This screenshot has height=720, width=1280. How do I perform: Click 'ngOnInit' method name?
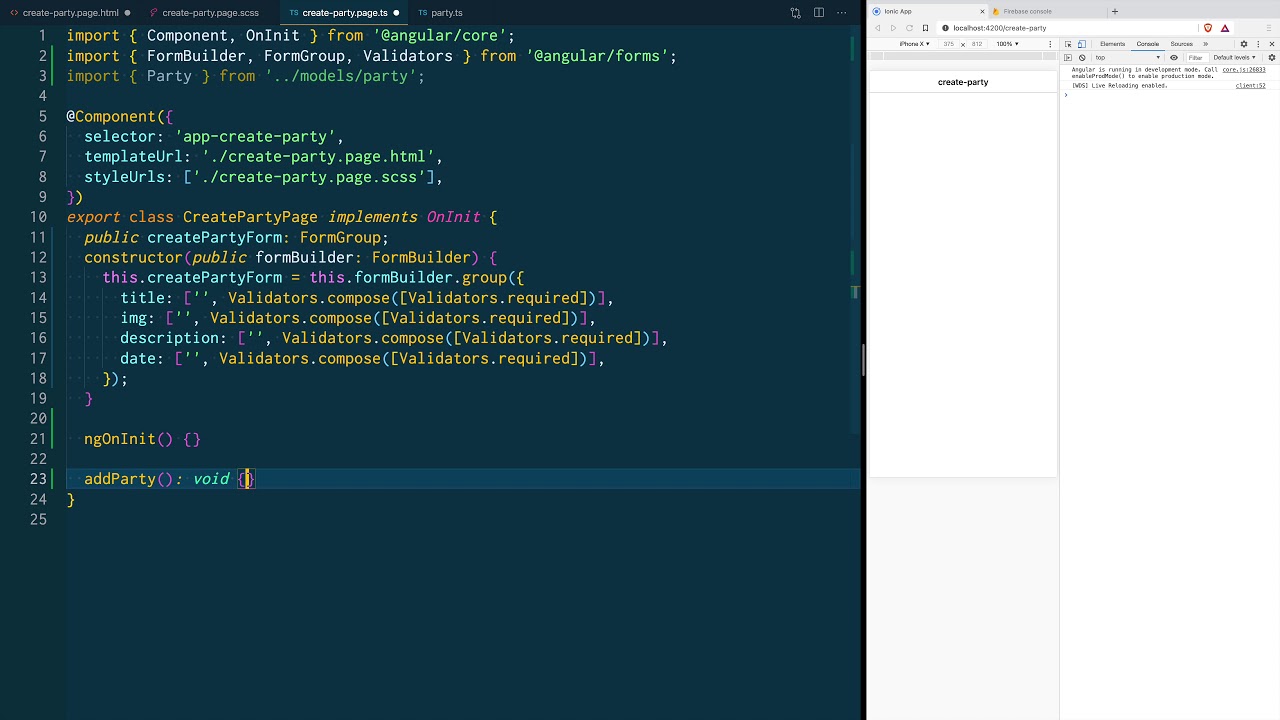click(x=120, y=439)
